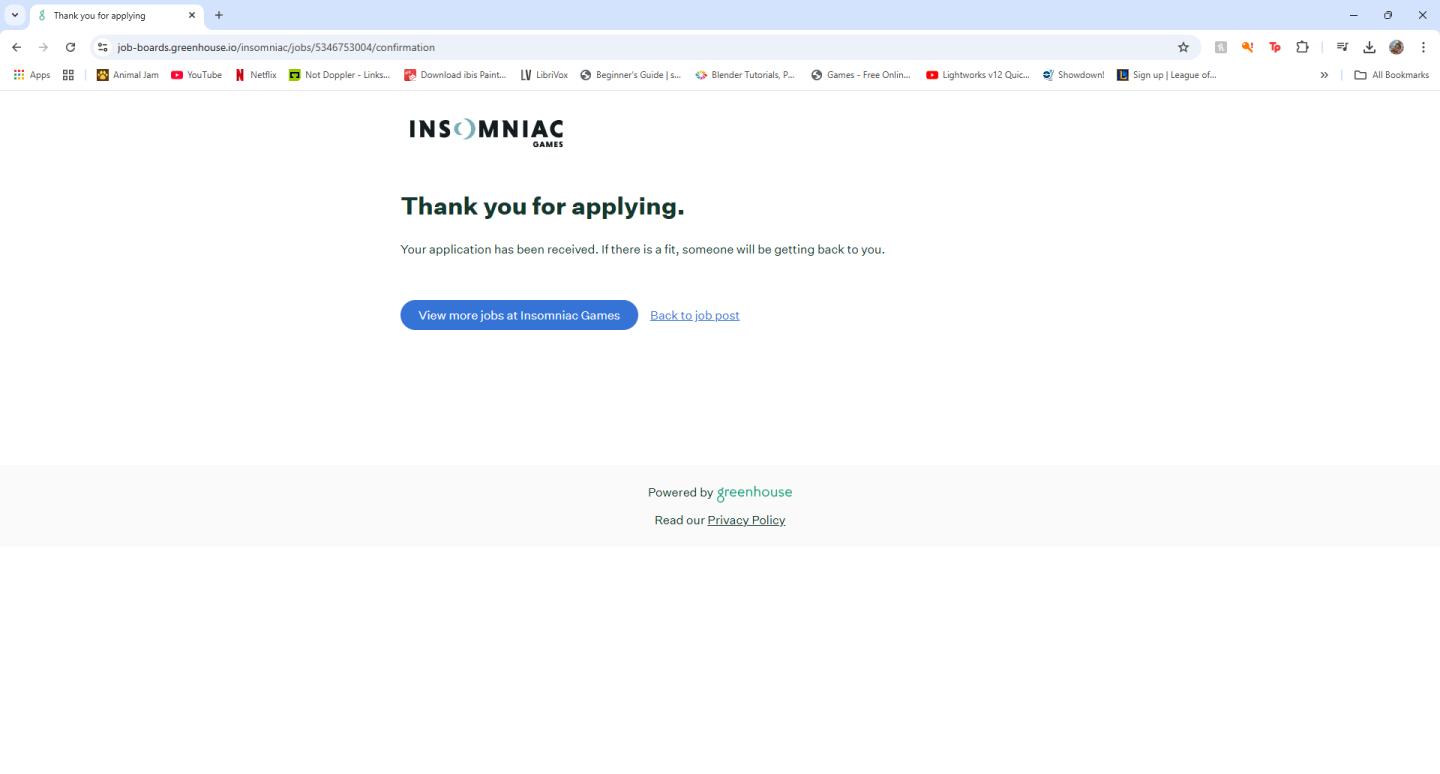
Task: Open the orange key extension icon
Action: [1247, 47]
